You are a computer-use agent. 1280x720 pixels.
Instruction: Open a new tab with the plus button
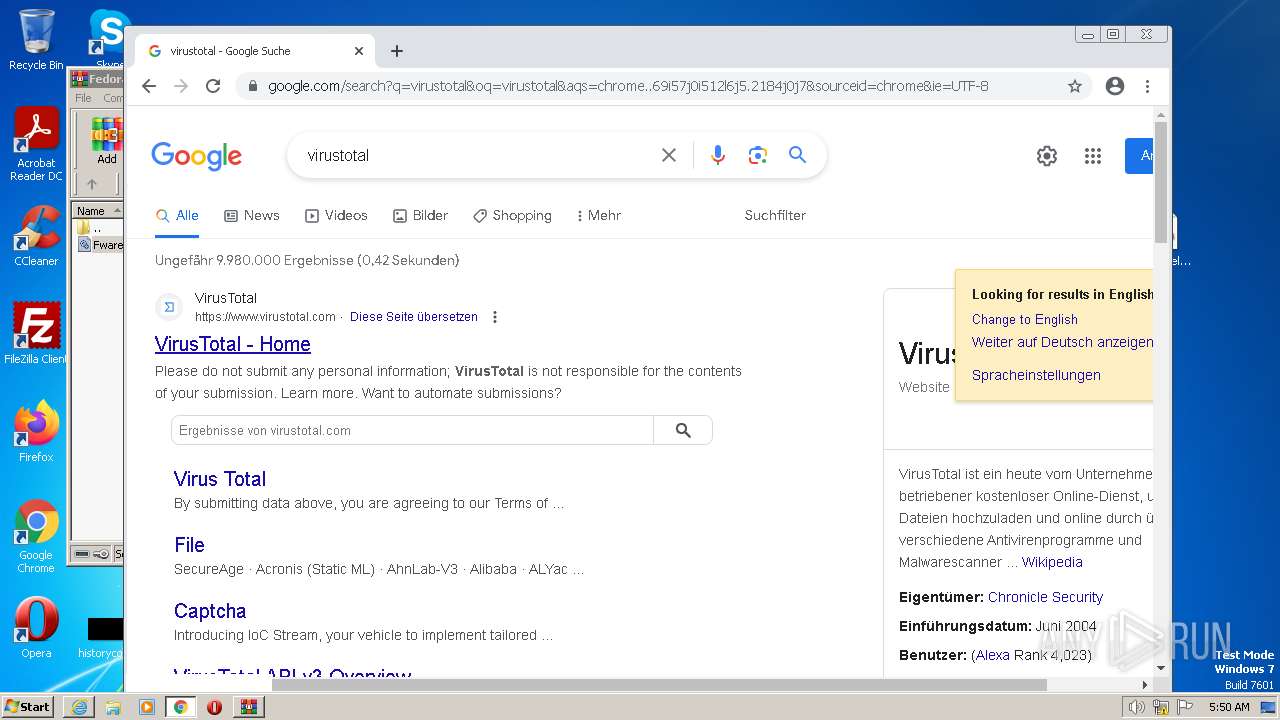point(397,51)
